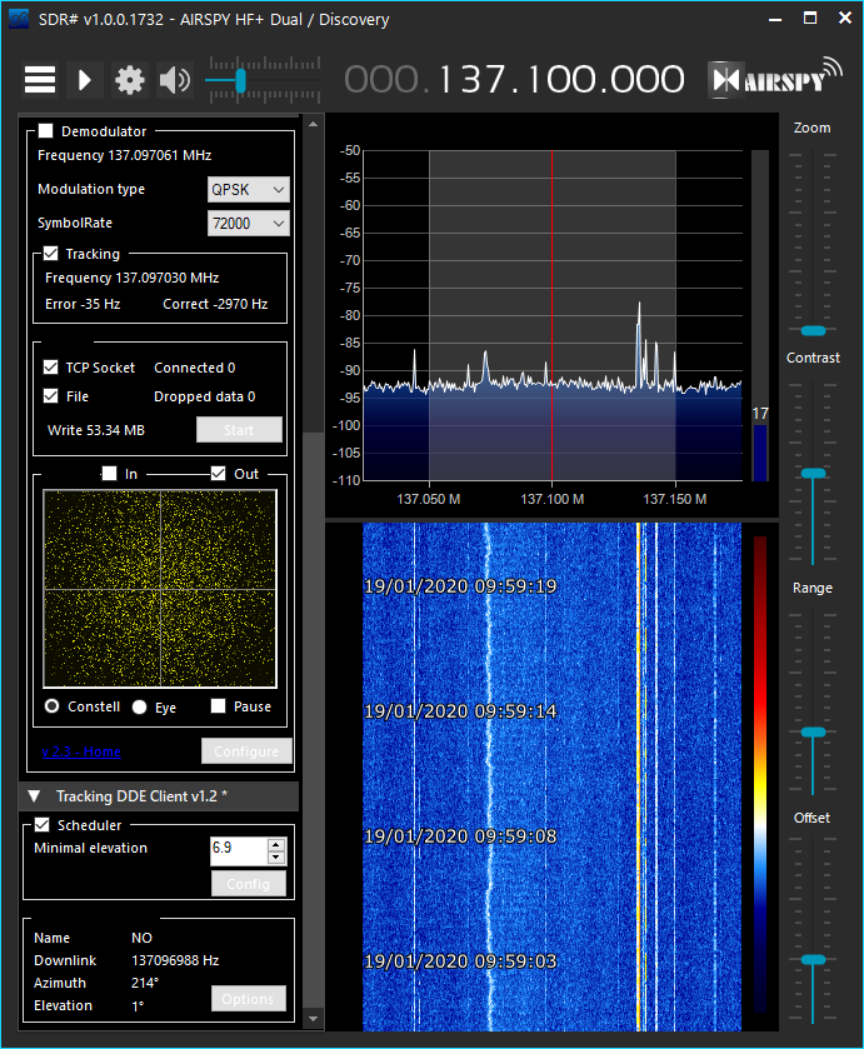Open the v 2.3 - Home link
Screen dimensions: 864x1049
(81, 751)
